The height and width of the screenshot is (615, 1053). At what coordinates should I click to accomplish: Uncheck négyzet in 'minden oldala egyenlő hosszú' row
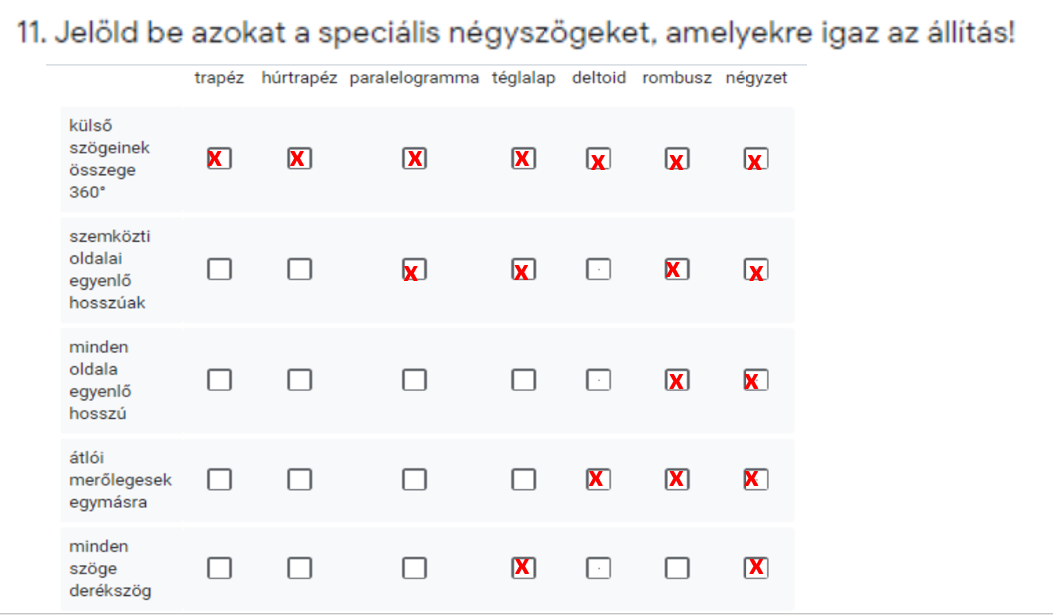756,380
